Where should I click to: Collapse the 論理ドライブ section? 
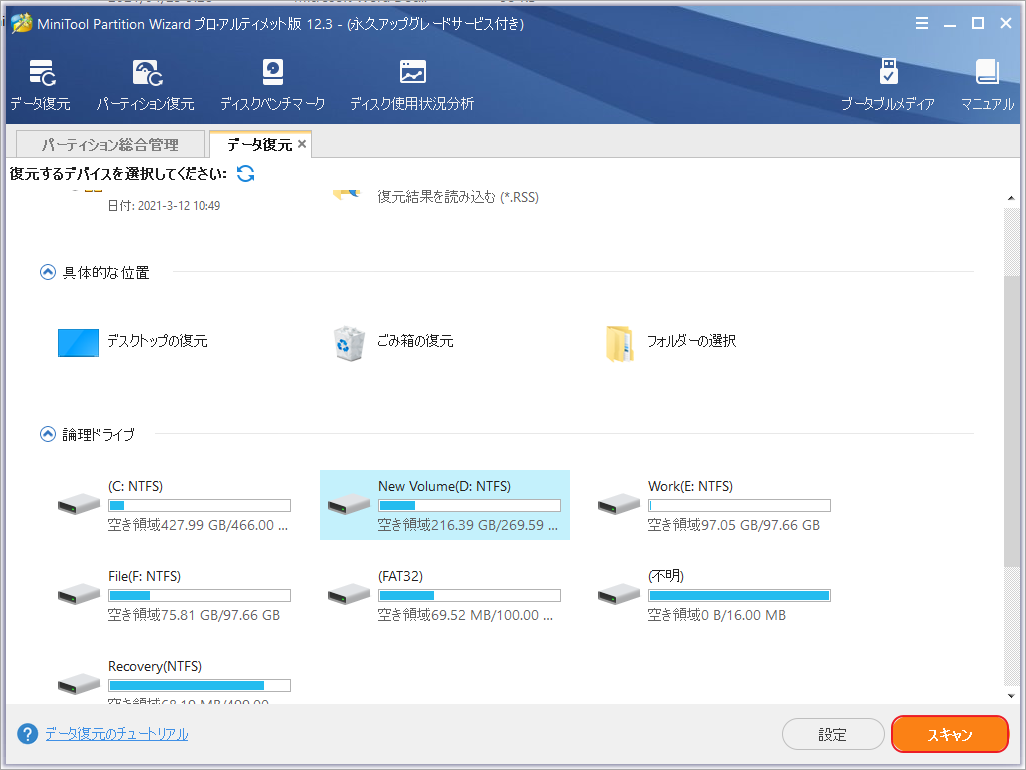[47, 434]
